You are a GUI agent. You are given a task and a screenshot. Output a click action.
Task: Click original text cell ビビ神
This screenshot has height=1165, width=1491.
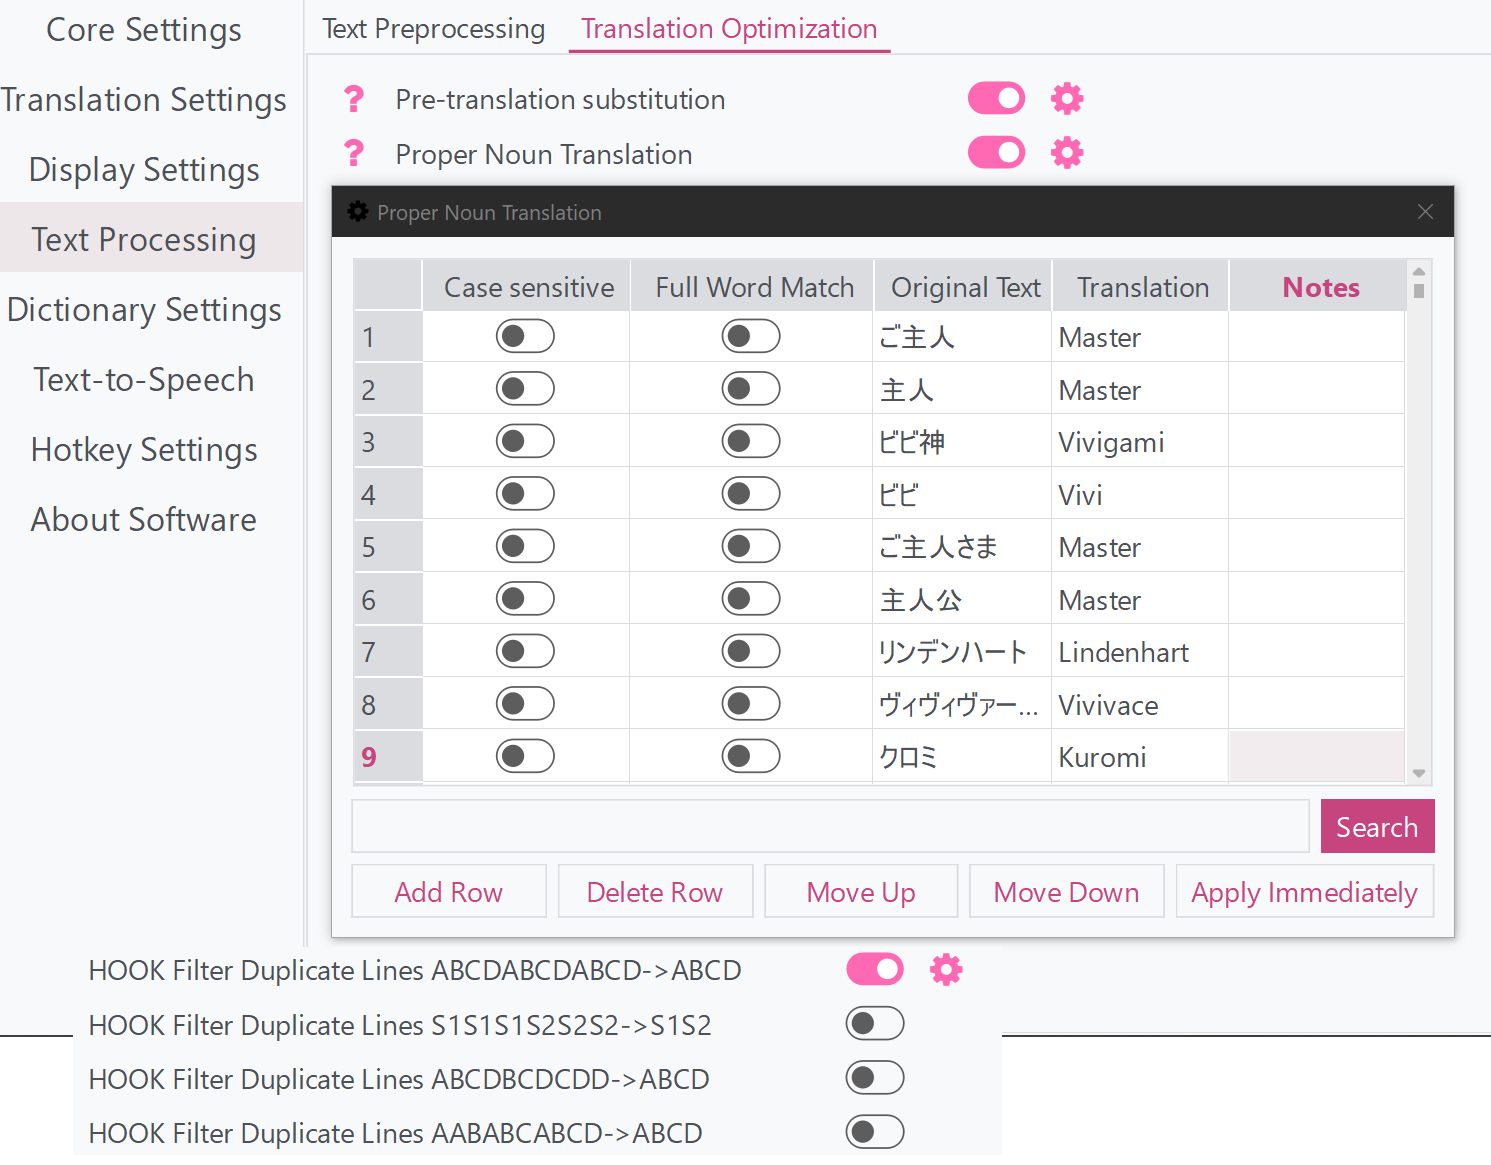[962, 442]
